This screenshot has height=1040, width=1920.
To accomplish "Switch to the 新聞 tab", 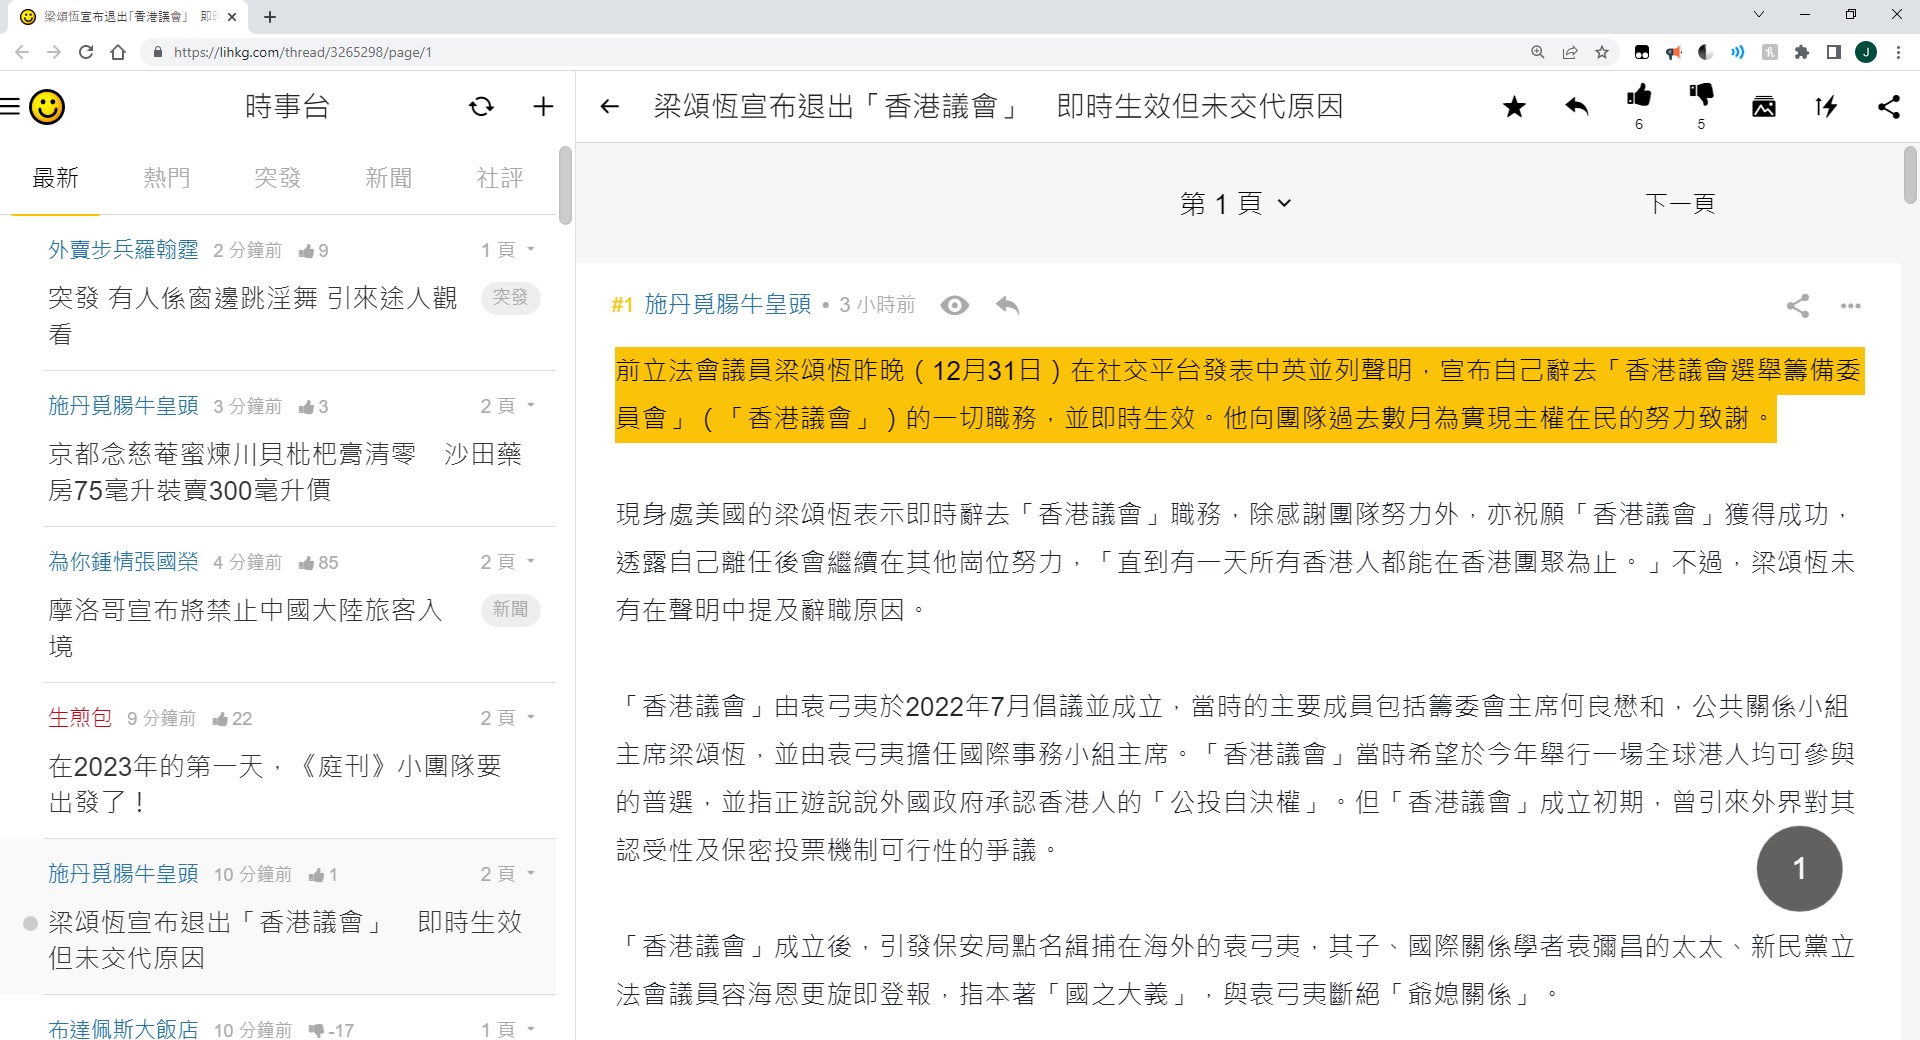I will pyautogui.click(x=388, y=178).
